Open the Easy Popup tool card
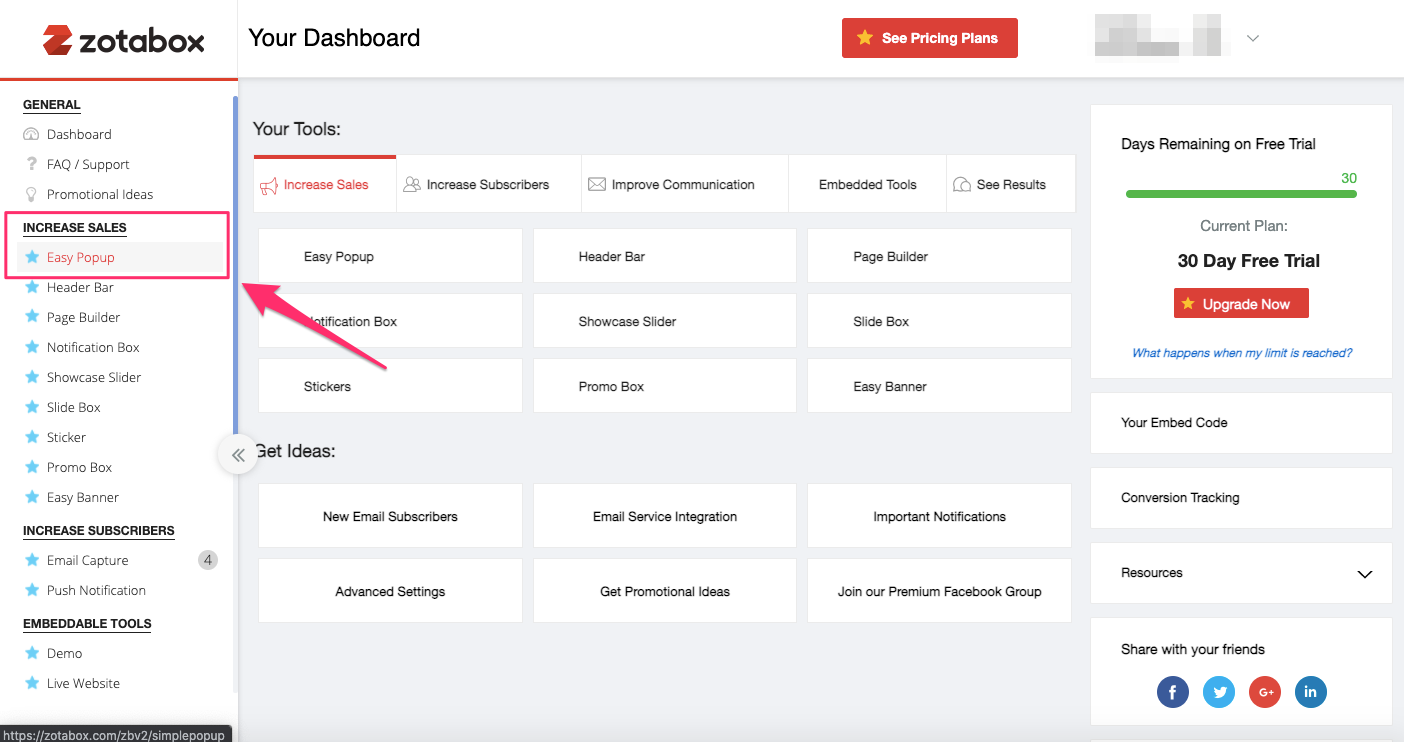This screenshot has height=742, width=1404. pyautogui.click(x=390, y=256)
